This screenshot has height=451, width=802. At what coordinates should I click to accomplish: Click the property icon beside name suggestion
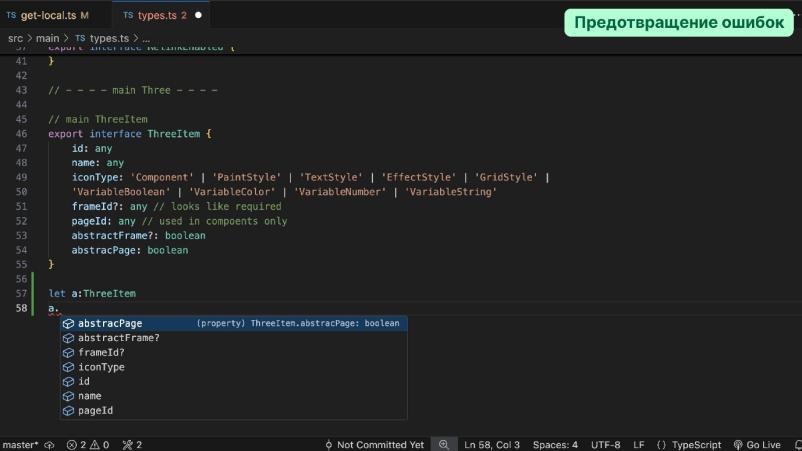coord(69,396)
